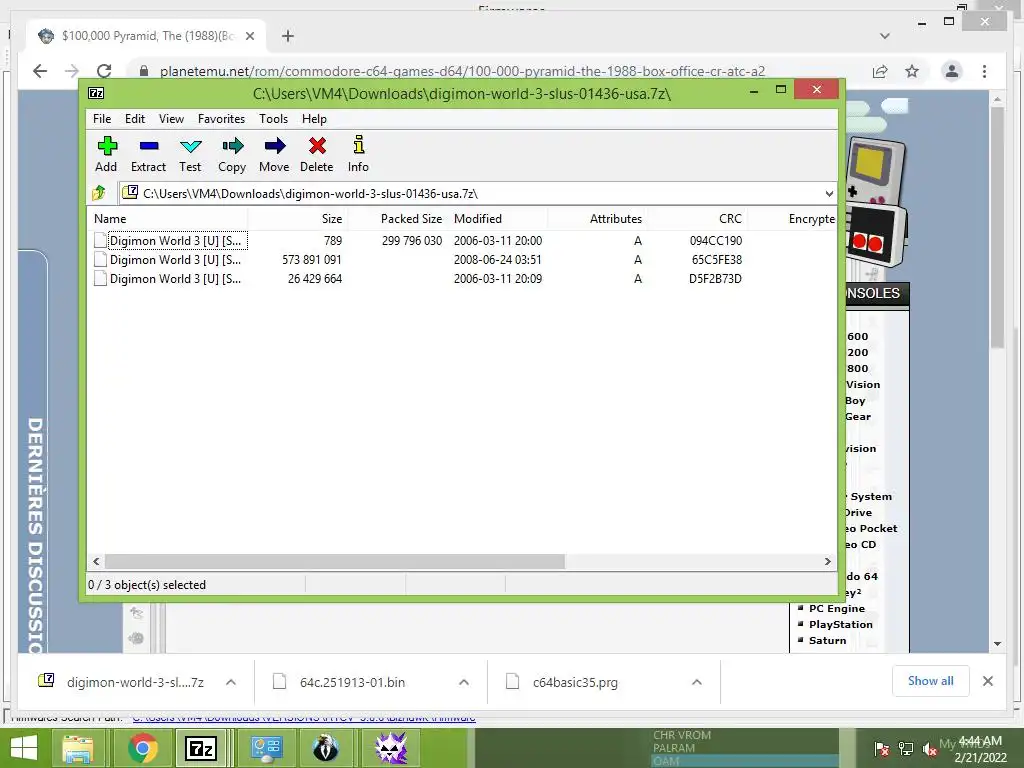1024x768 pixels.
Task: Close the $100,000 Pyramid tab
Action: click(250, 36)
